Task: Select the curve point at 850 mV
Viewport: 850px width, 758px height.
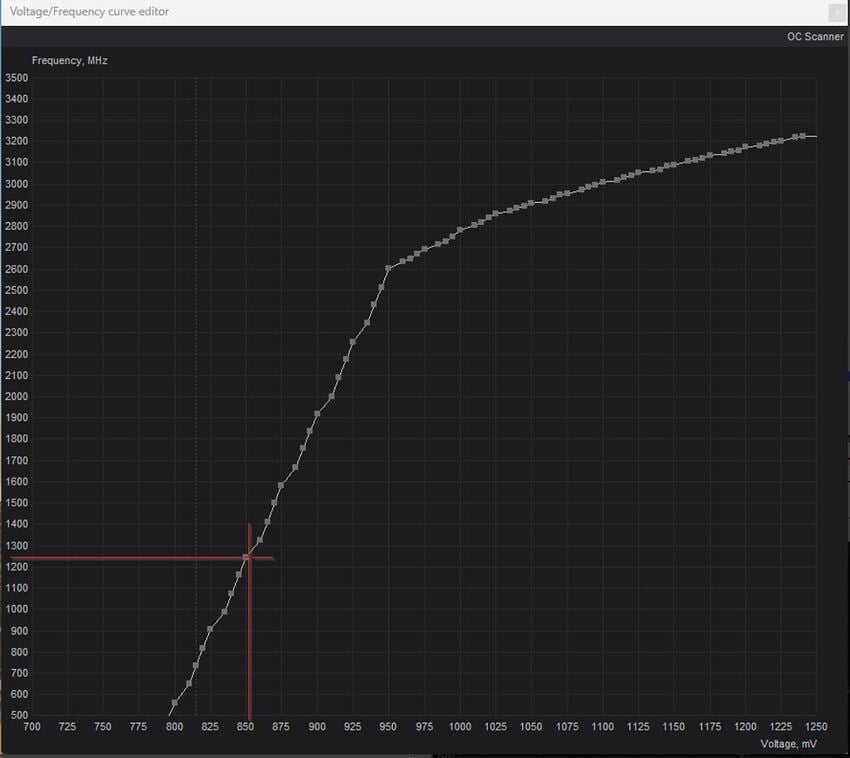Action: pos(246,557)
